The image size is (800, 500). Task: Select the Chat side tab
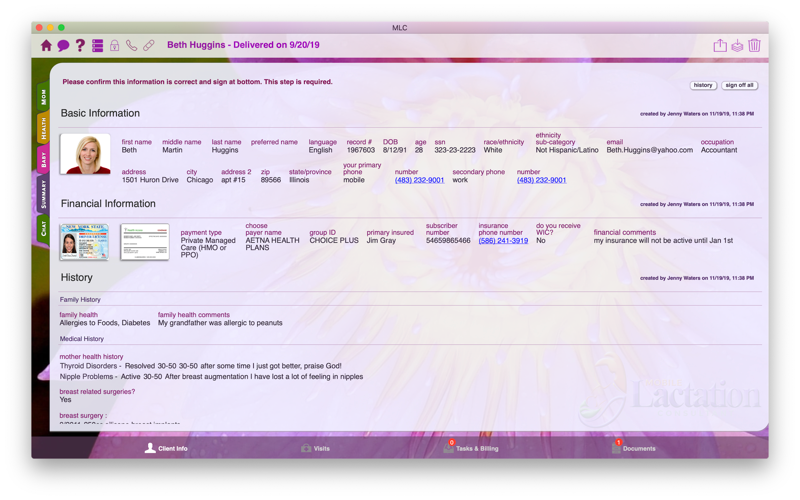click(x=43, y=229)
